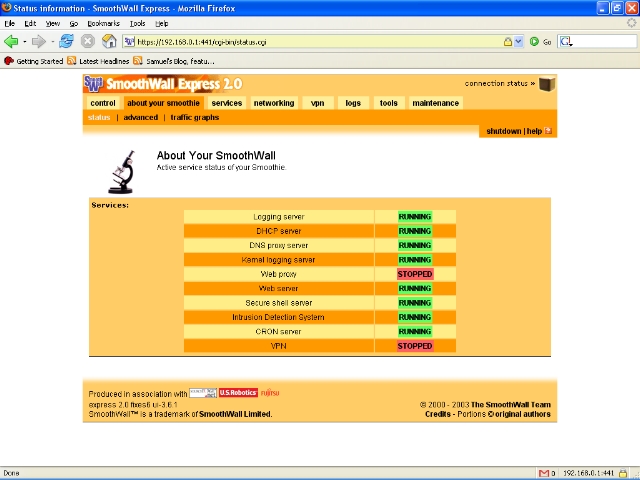Click the site favicon in URL bar
This screenshot has height=480, width=640.
click(129, 42)
